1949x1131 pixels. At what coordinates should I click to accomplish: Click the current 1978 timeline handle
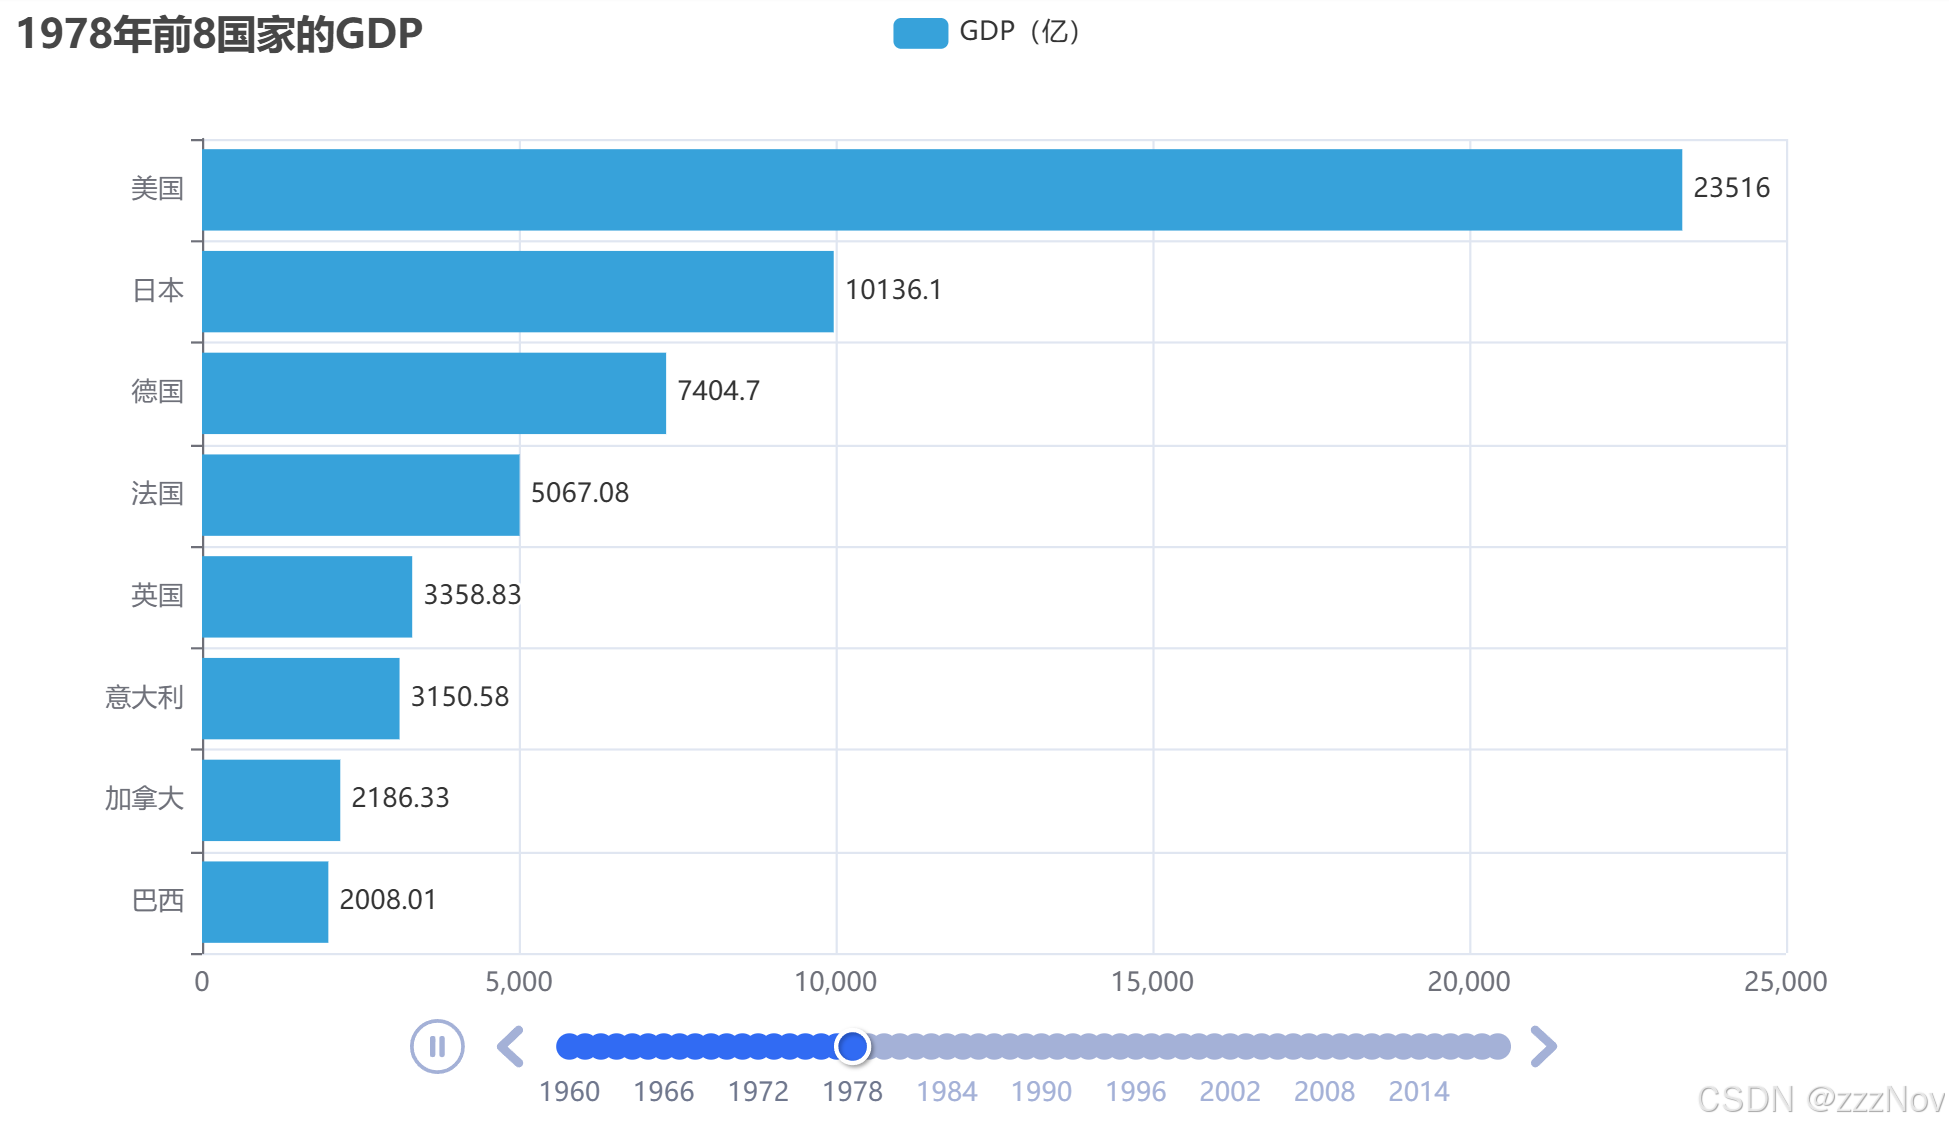coord(852,1046)
